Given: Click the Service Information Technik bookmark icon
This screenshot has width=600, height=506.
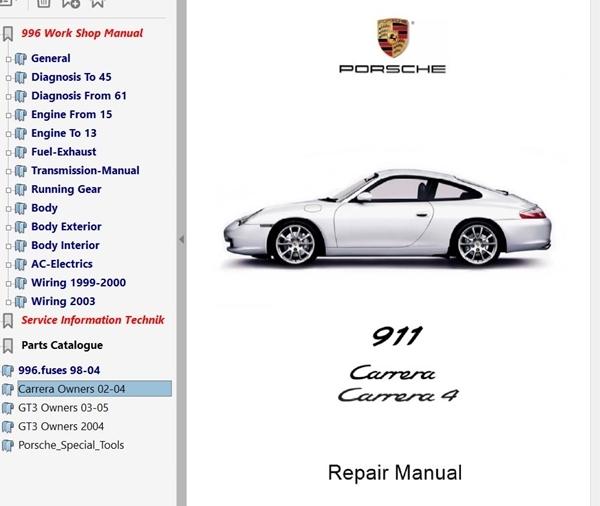Looking at the screenshot, I should [8, 321].
